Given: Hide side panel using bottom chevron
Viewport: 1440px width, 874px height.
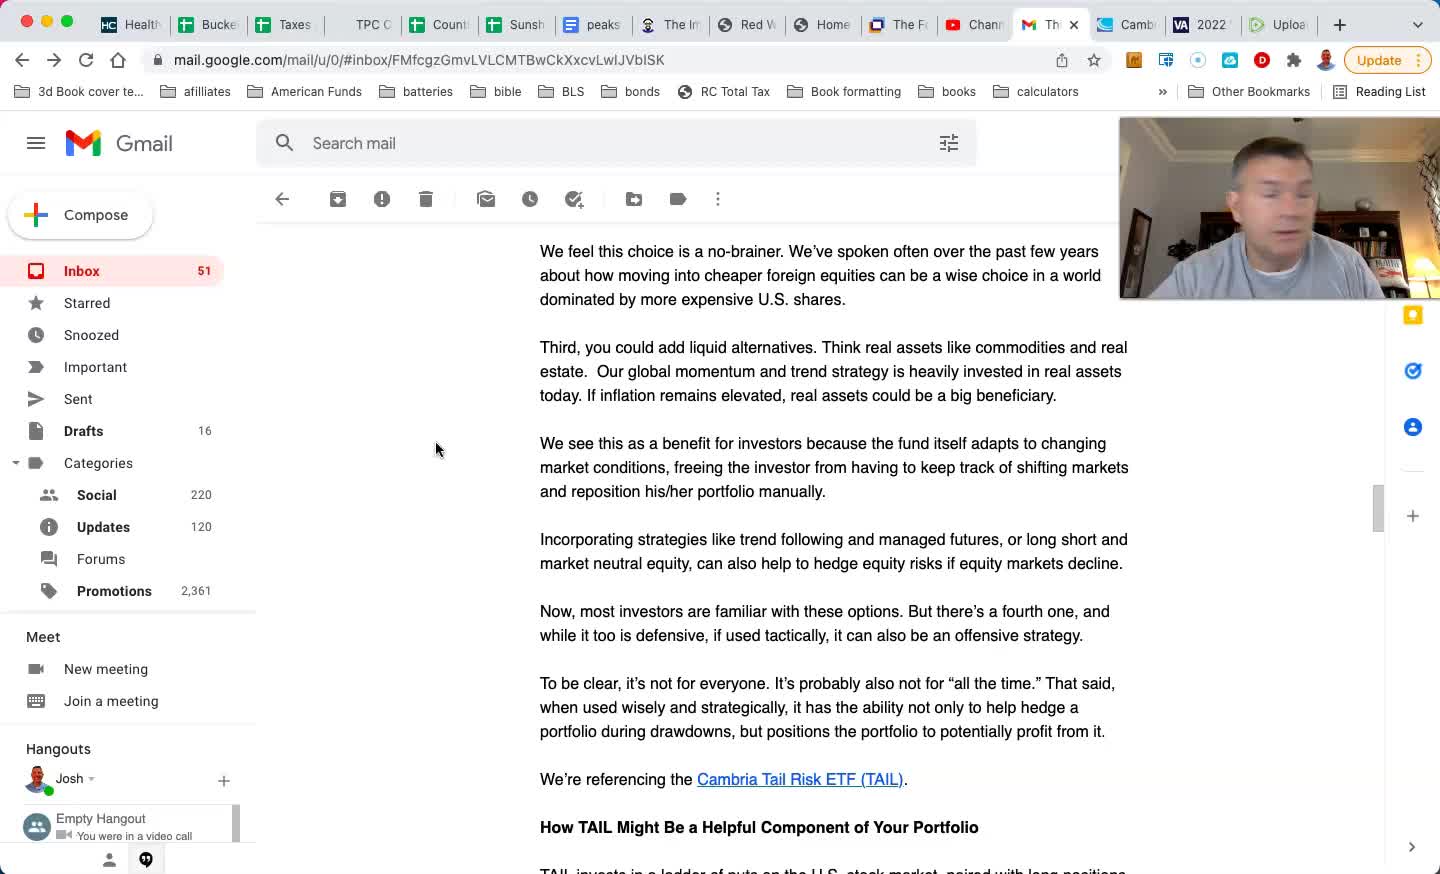Looking at the screenshot, I should point(1412,847).
